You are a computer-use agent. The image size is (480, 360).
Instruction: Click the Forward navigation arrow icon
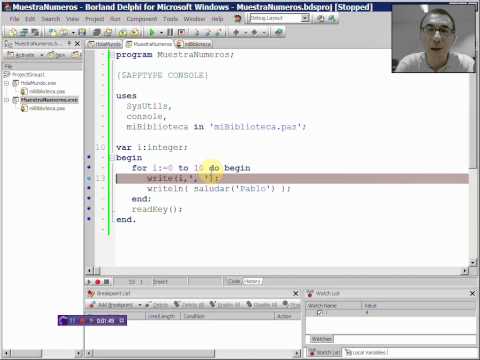[x=254, y=32]
